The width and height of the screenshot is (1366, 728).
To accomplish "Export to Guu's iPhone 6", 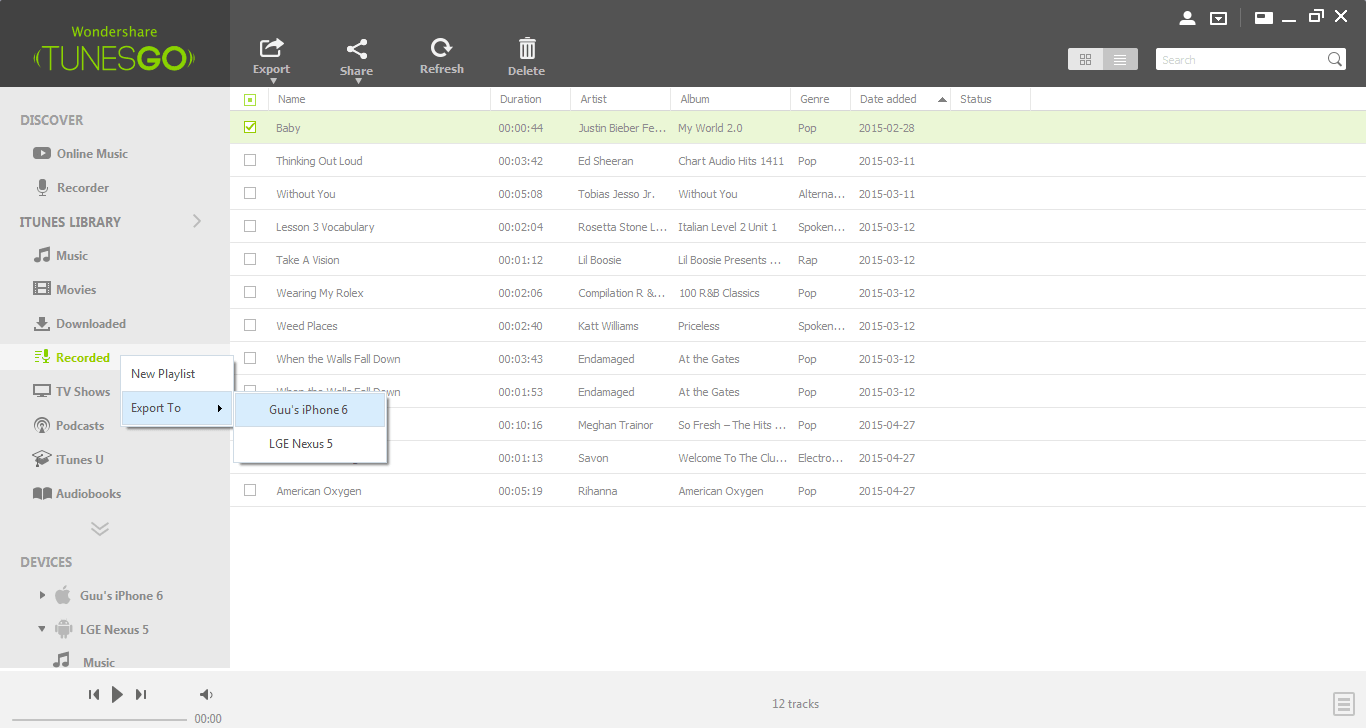I will pos(310,410).
